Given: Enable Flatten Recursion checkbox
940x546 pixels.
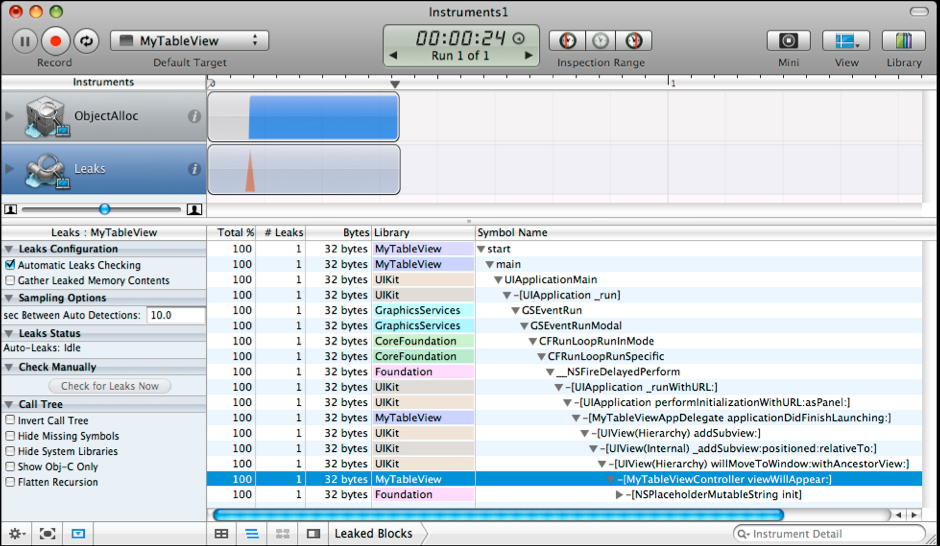Looking at the screenshot, I should pos(10,482).
